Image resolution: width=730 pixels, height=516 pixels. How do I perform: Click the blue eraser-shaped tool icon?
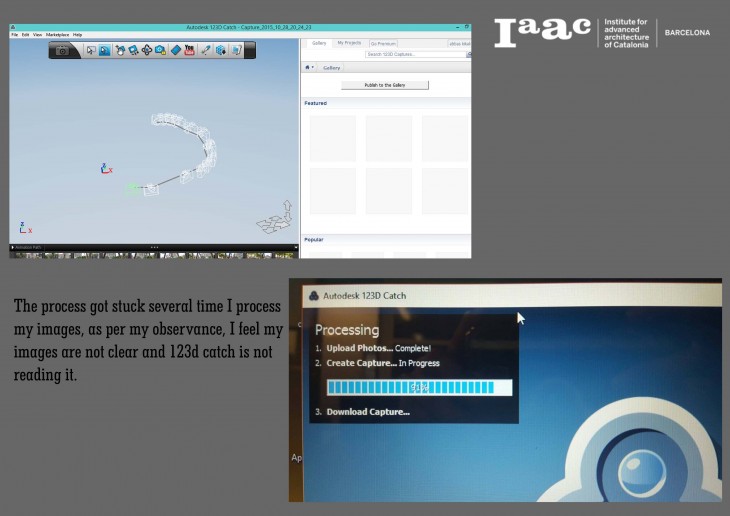coord(175,50)
